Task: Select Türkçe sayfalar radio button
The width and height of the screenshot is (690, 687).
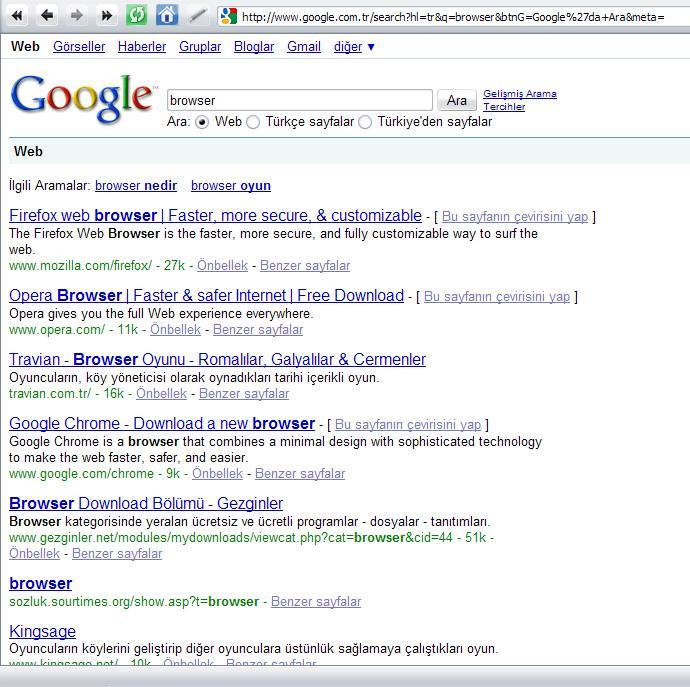Action: tap(253, 122)
